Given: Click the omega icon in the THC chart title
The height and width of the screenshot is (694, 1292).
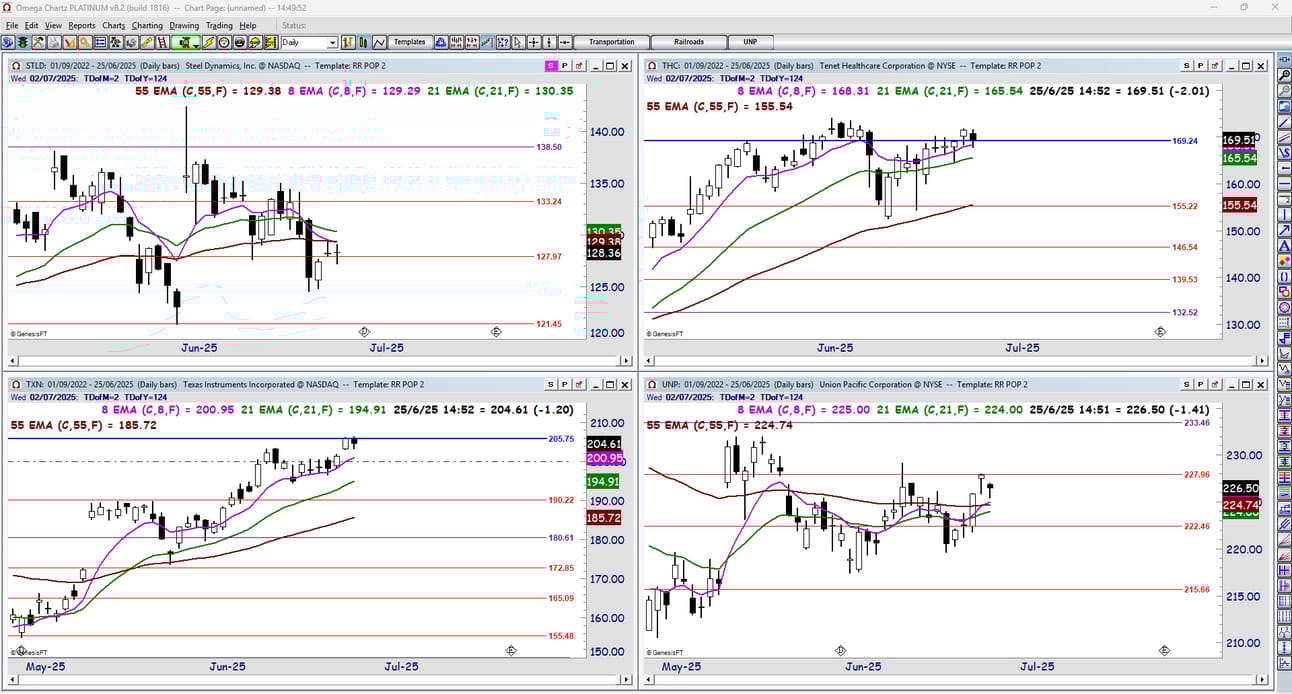Looking at the screenshot, I should (x=651, y=66).
